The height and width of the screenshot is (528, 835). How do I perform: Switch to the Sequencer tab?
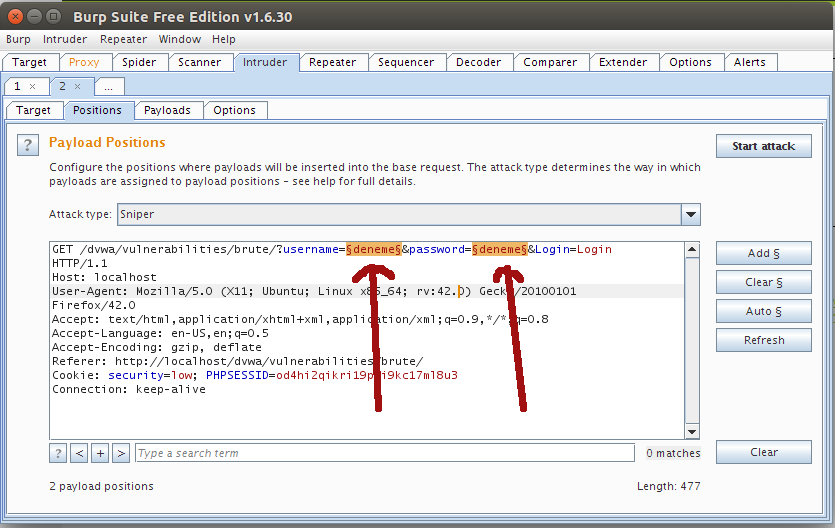click(406, 62)
